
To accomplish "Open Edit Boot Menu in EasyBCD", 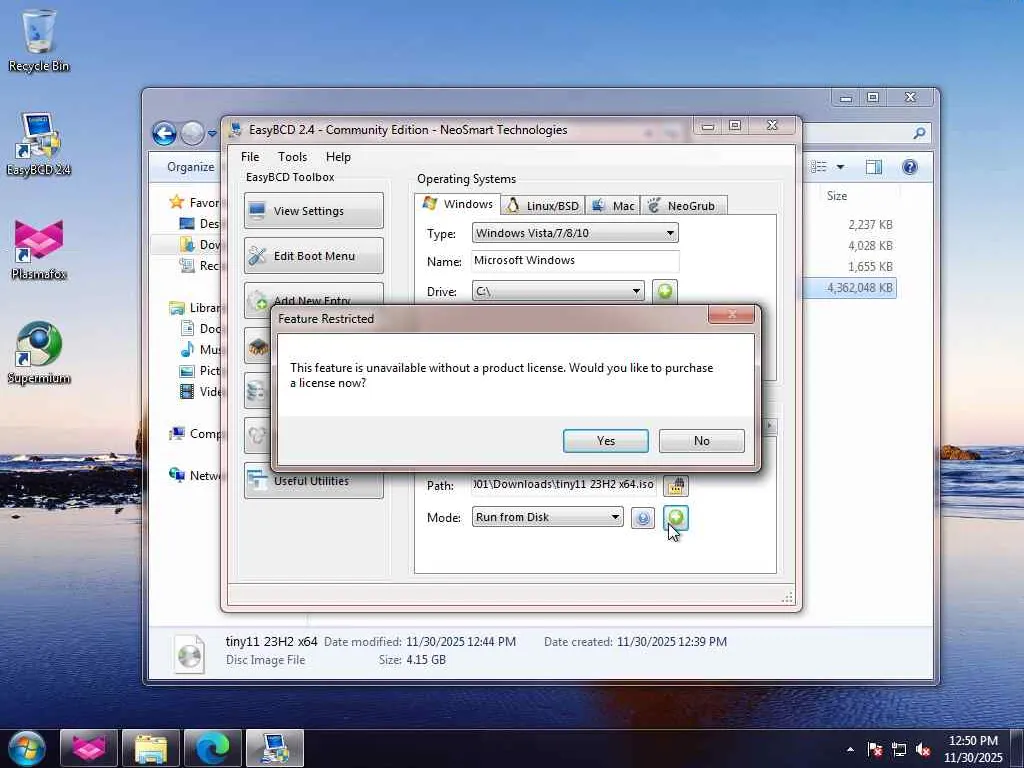I will [313, 255].
